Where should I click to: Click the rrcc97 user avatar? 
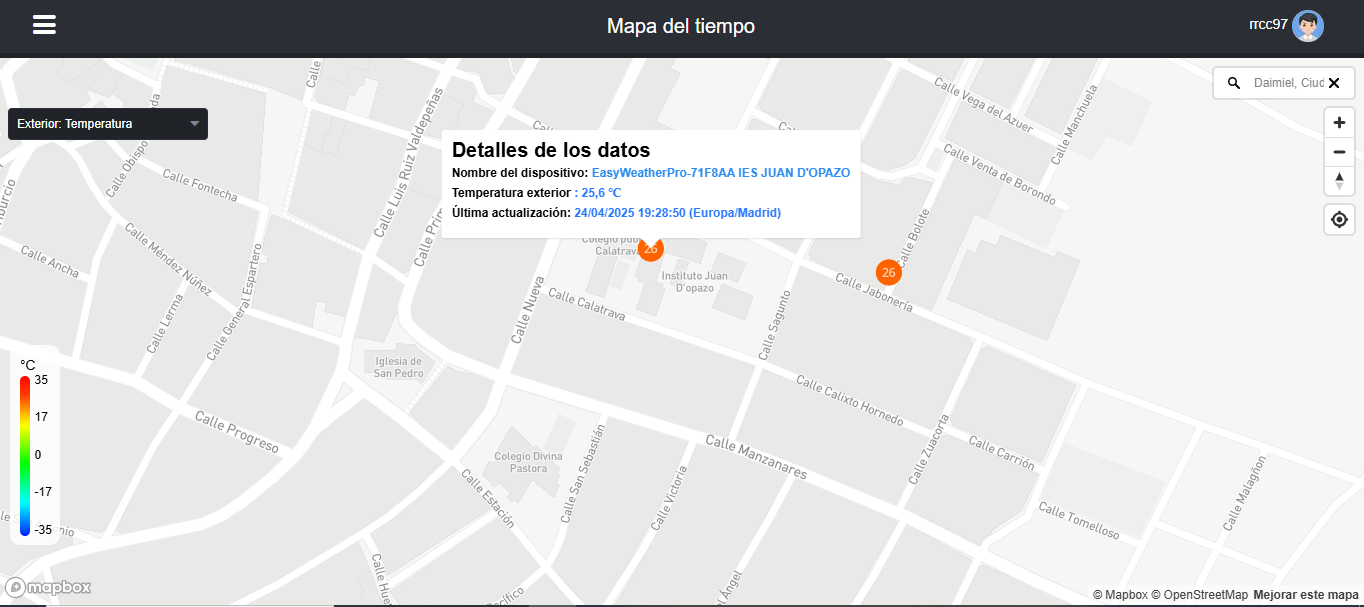pyautogui.click(x=1308, y=25)
